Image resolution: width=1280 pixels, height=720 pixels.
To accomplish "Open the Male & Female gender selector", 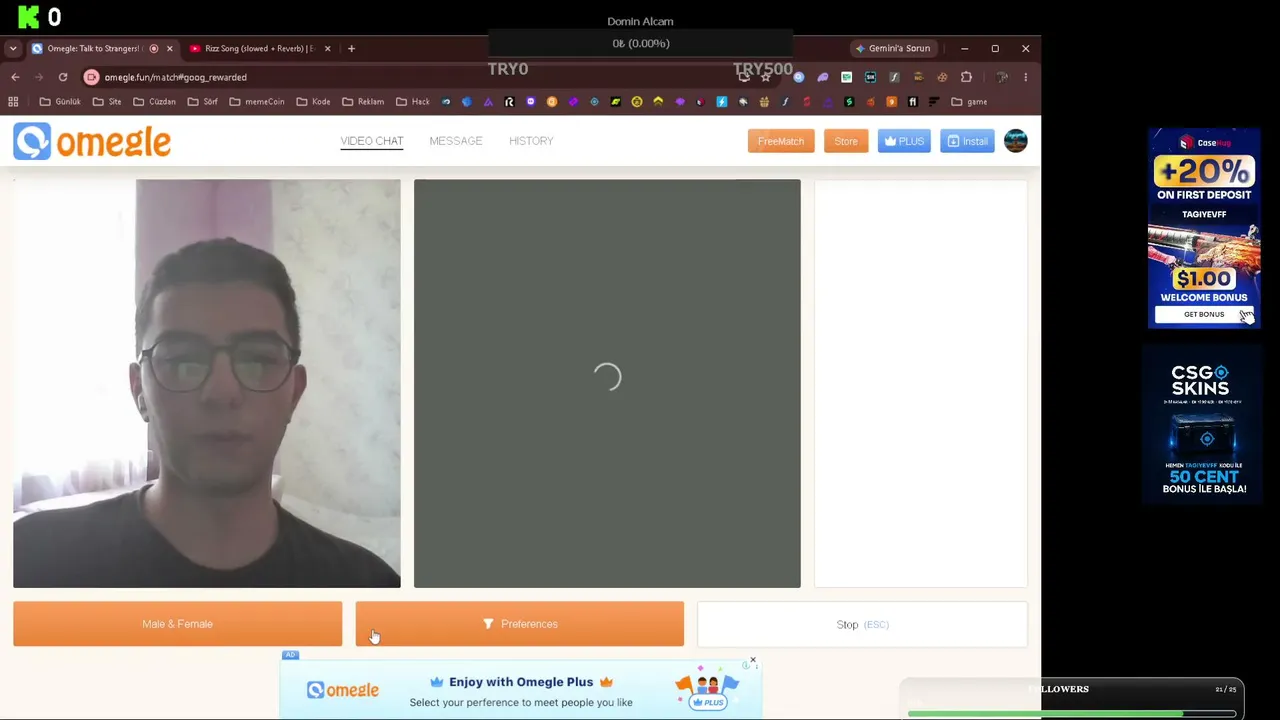I will (177, 624).
